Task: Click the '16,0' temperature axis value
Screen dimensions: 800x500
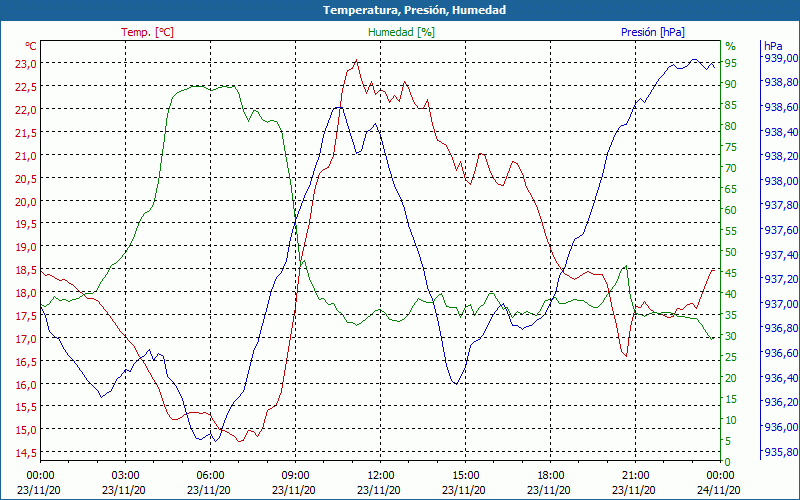Action: point(26,385)
